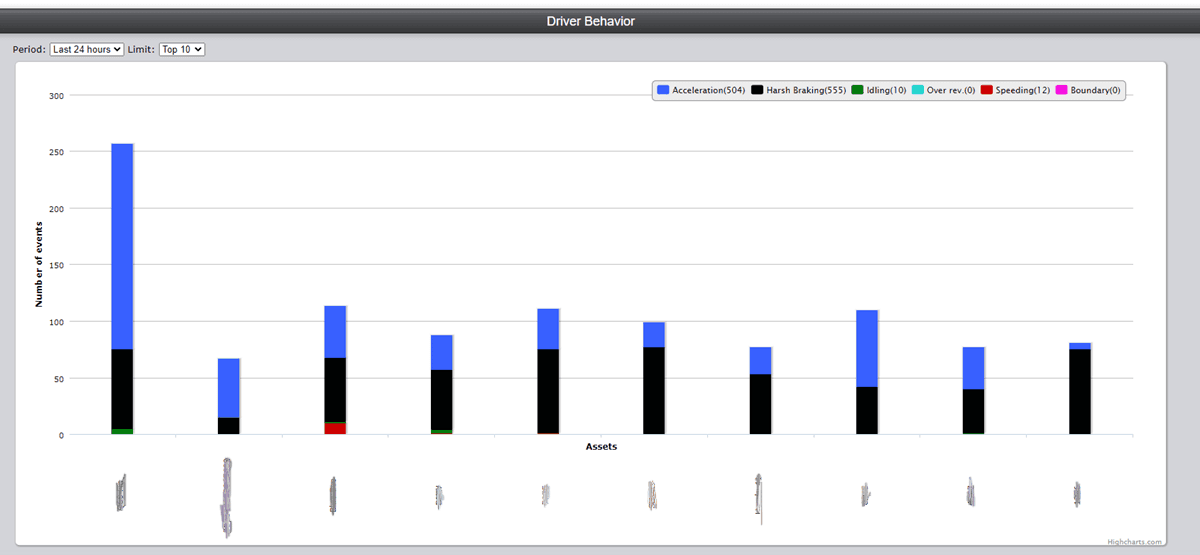This screenshot has height=555, width=1200.
Task: Click the green Idling segment on fourth bar
Action: pos(441,431)
